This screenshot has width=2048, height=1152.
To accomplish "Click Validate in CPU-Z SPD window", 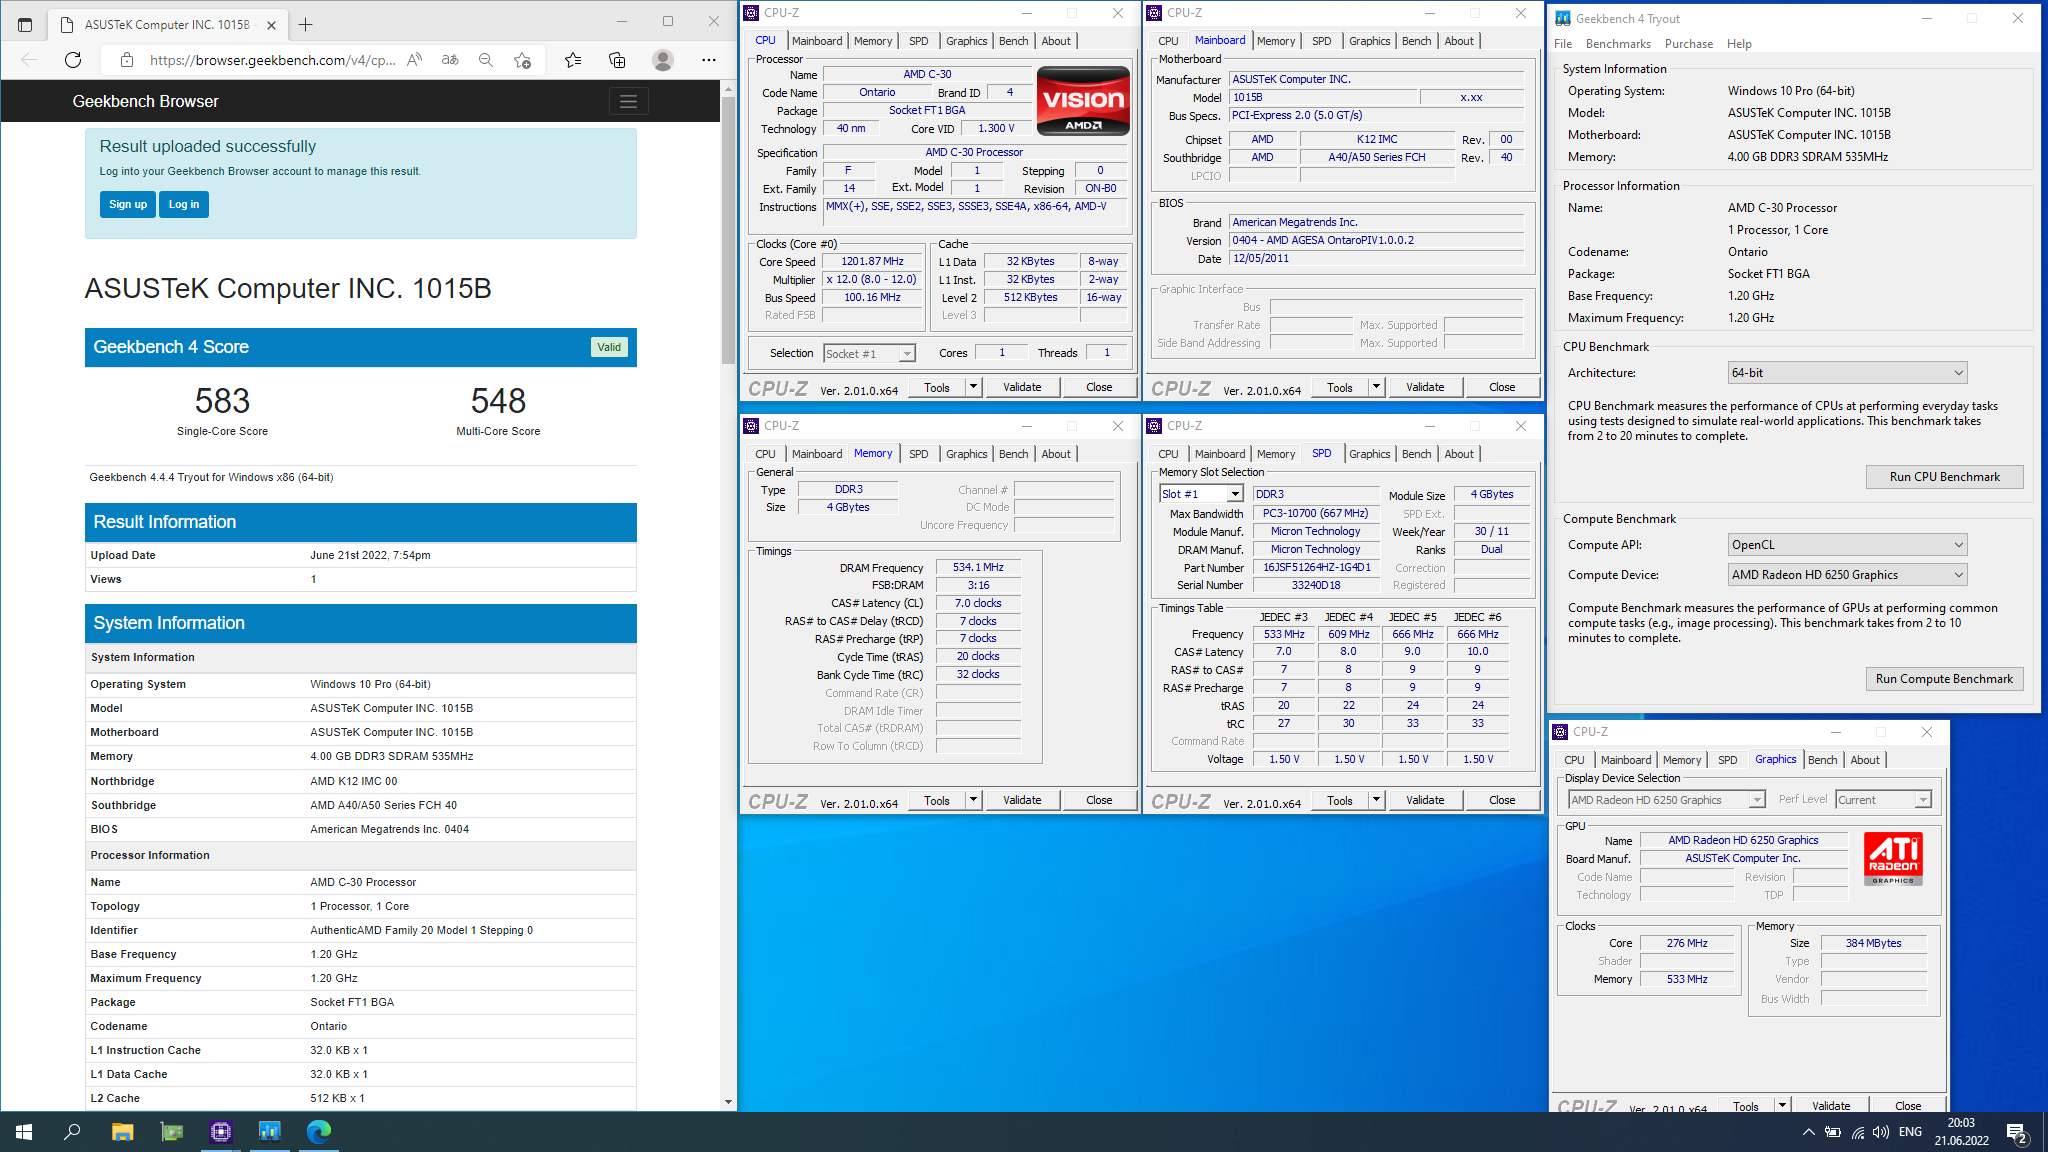I will [1425, 800].
